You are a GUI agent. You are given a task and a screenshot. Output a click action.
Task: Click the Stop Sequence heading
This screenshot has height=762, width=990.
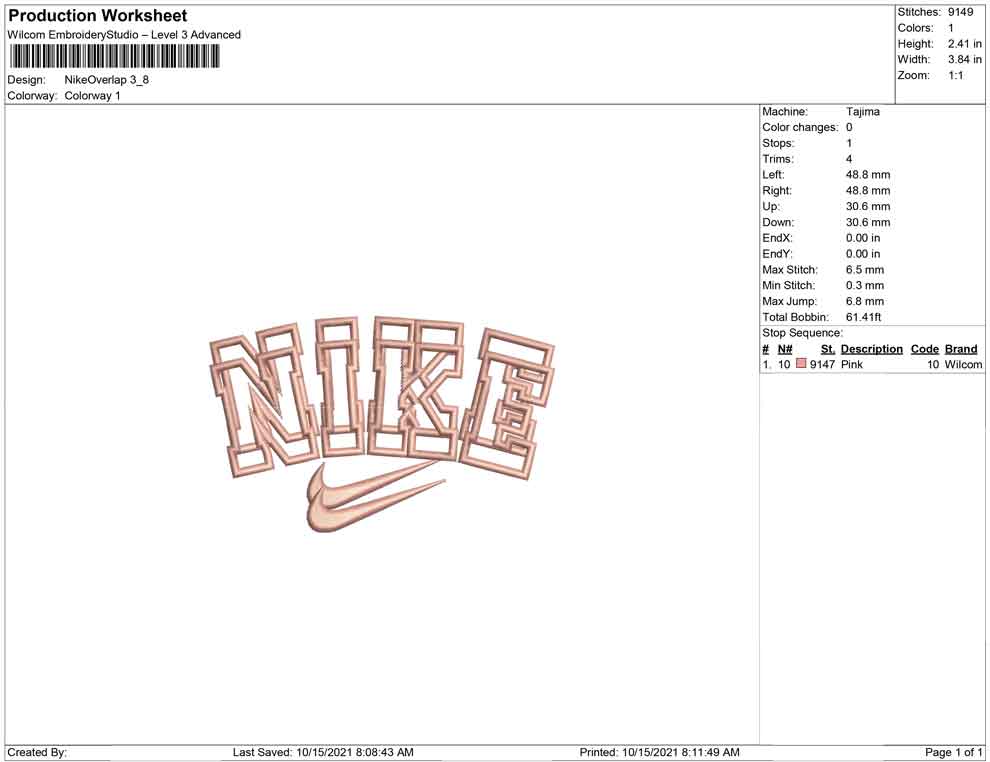point(802,333)
